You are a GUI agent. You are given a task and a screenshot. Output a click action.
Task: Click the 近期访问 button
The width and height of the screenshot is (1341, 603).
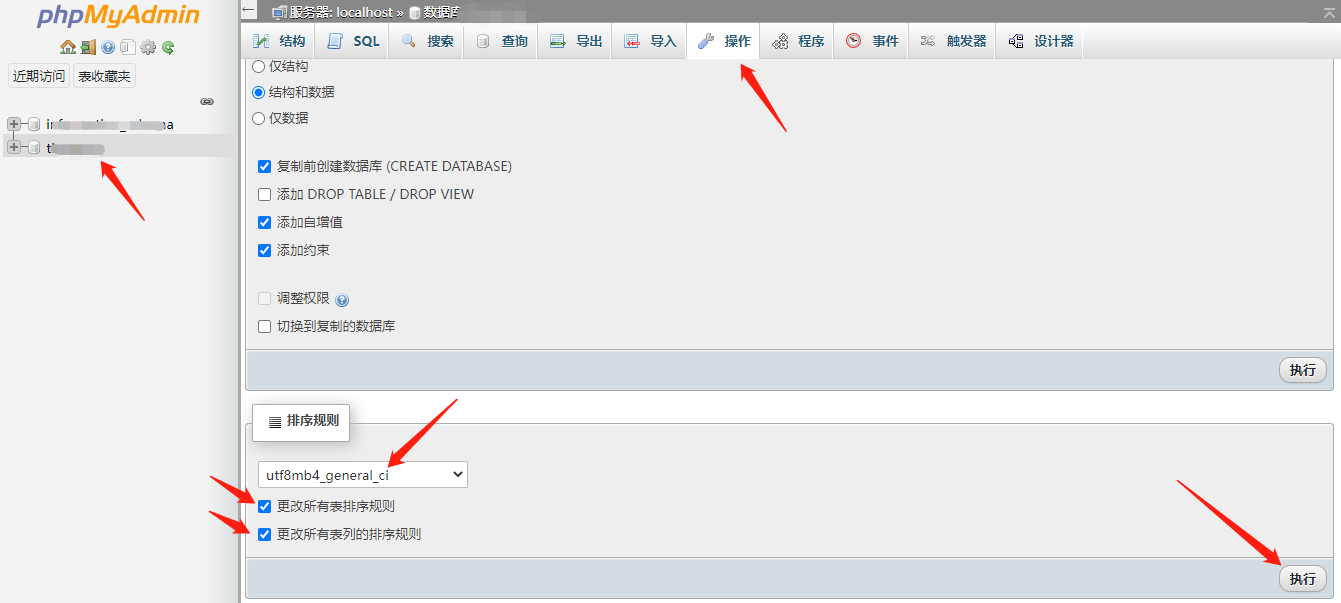pos(39,76)
